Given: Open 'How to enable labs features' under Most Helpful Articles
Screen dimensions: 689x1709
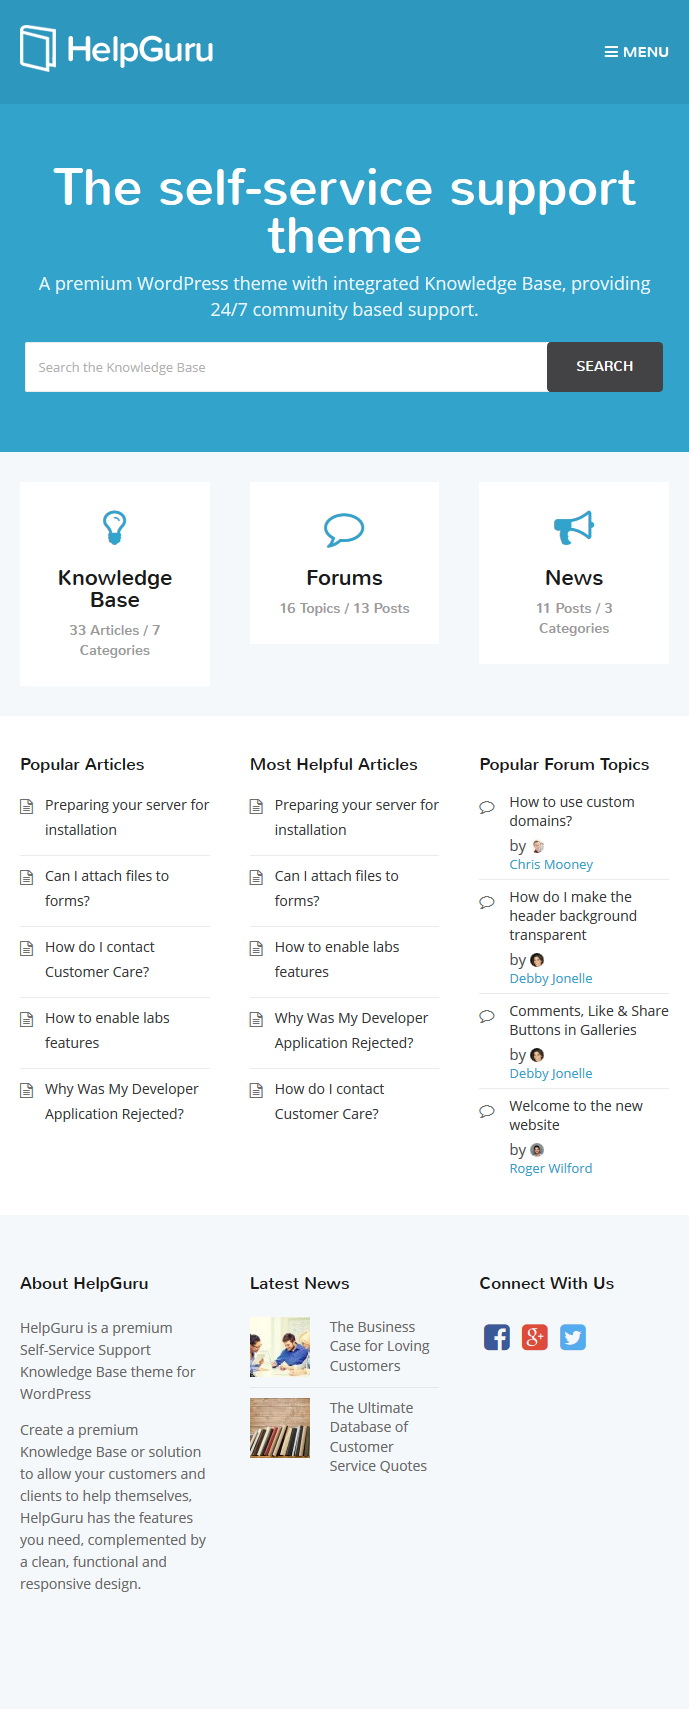Looking at the screenshot, I should [x=337, y=959].
